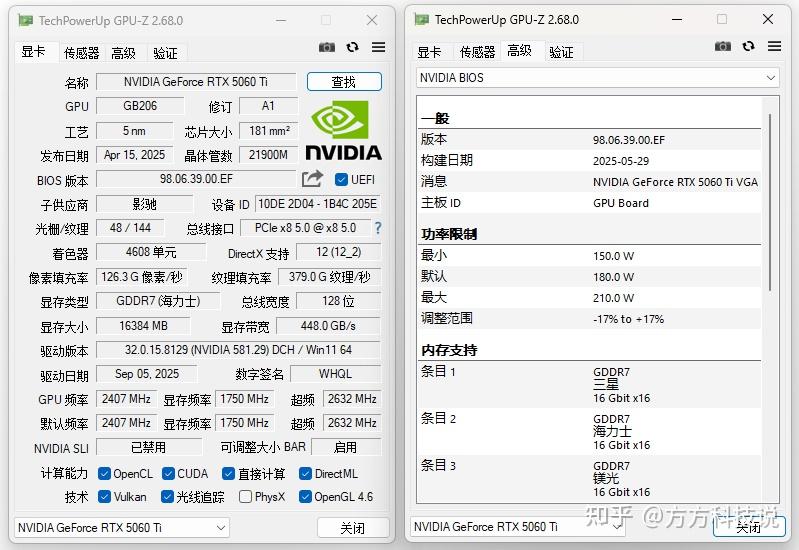Switch to 验证 tab in right window
The image size is (799, 550).
562,52
